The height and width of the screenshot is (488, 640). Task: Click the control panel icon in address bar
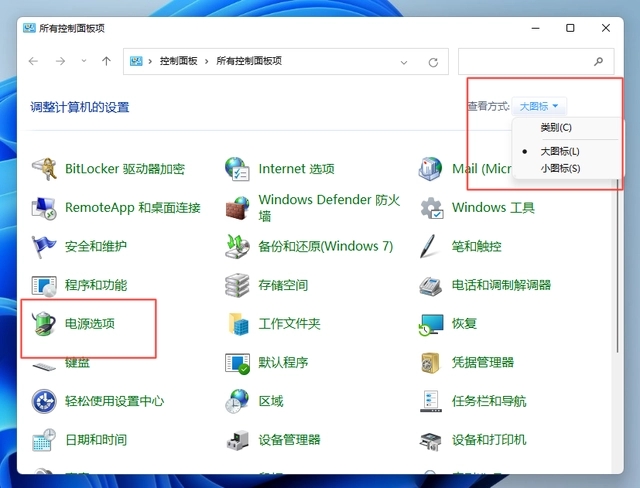coord(136,61)
